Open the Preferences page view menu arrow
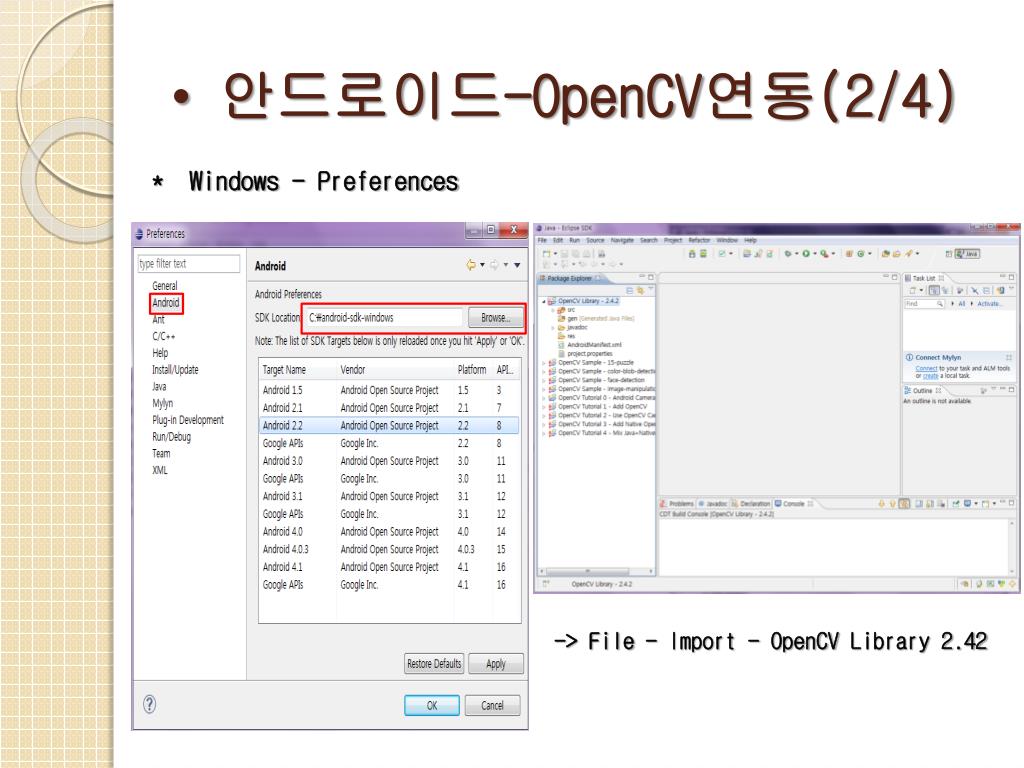1024x768 pixels. pos(517,264)
